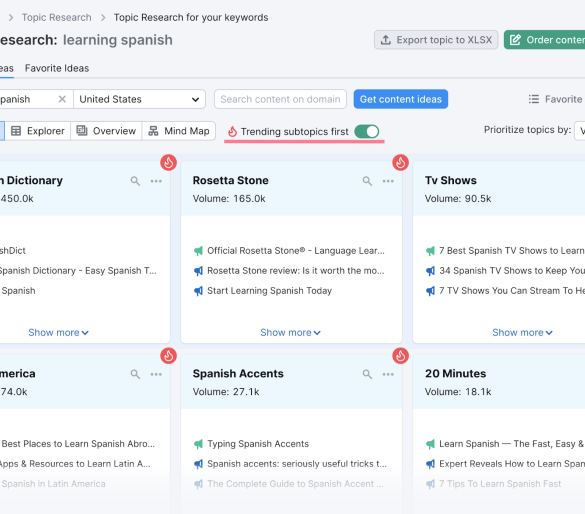Open headline Apps & Resources to Learn Latin
The width and height of the screenshot is (585, 514).
click(x=75, y=464)
